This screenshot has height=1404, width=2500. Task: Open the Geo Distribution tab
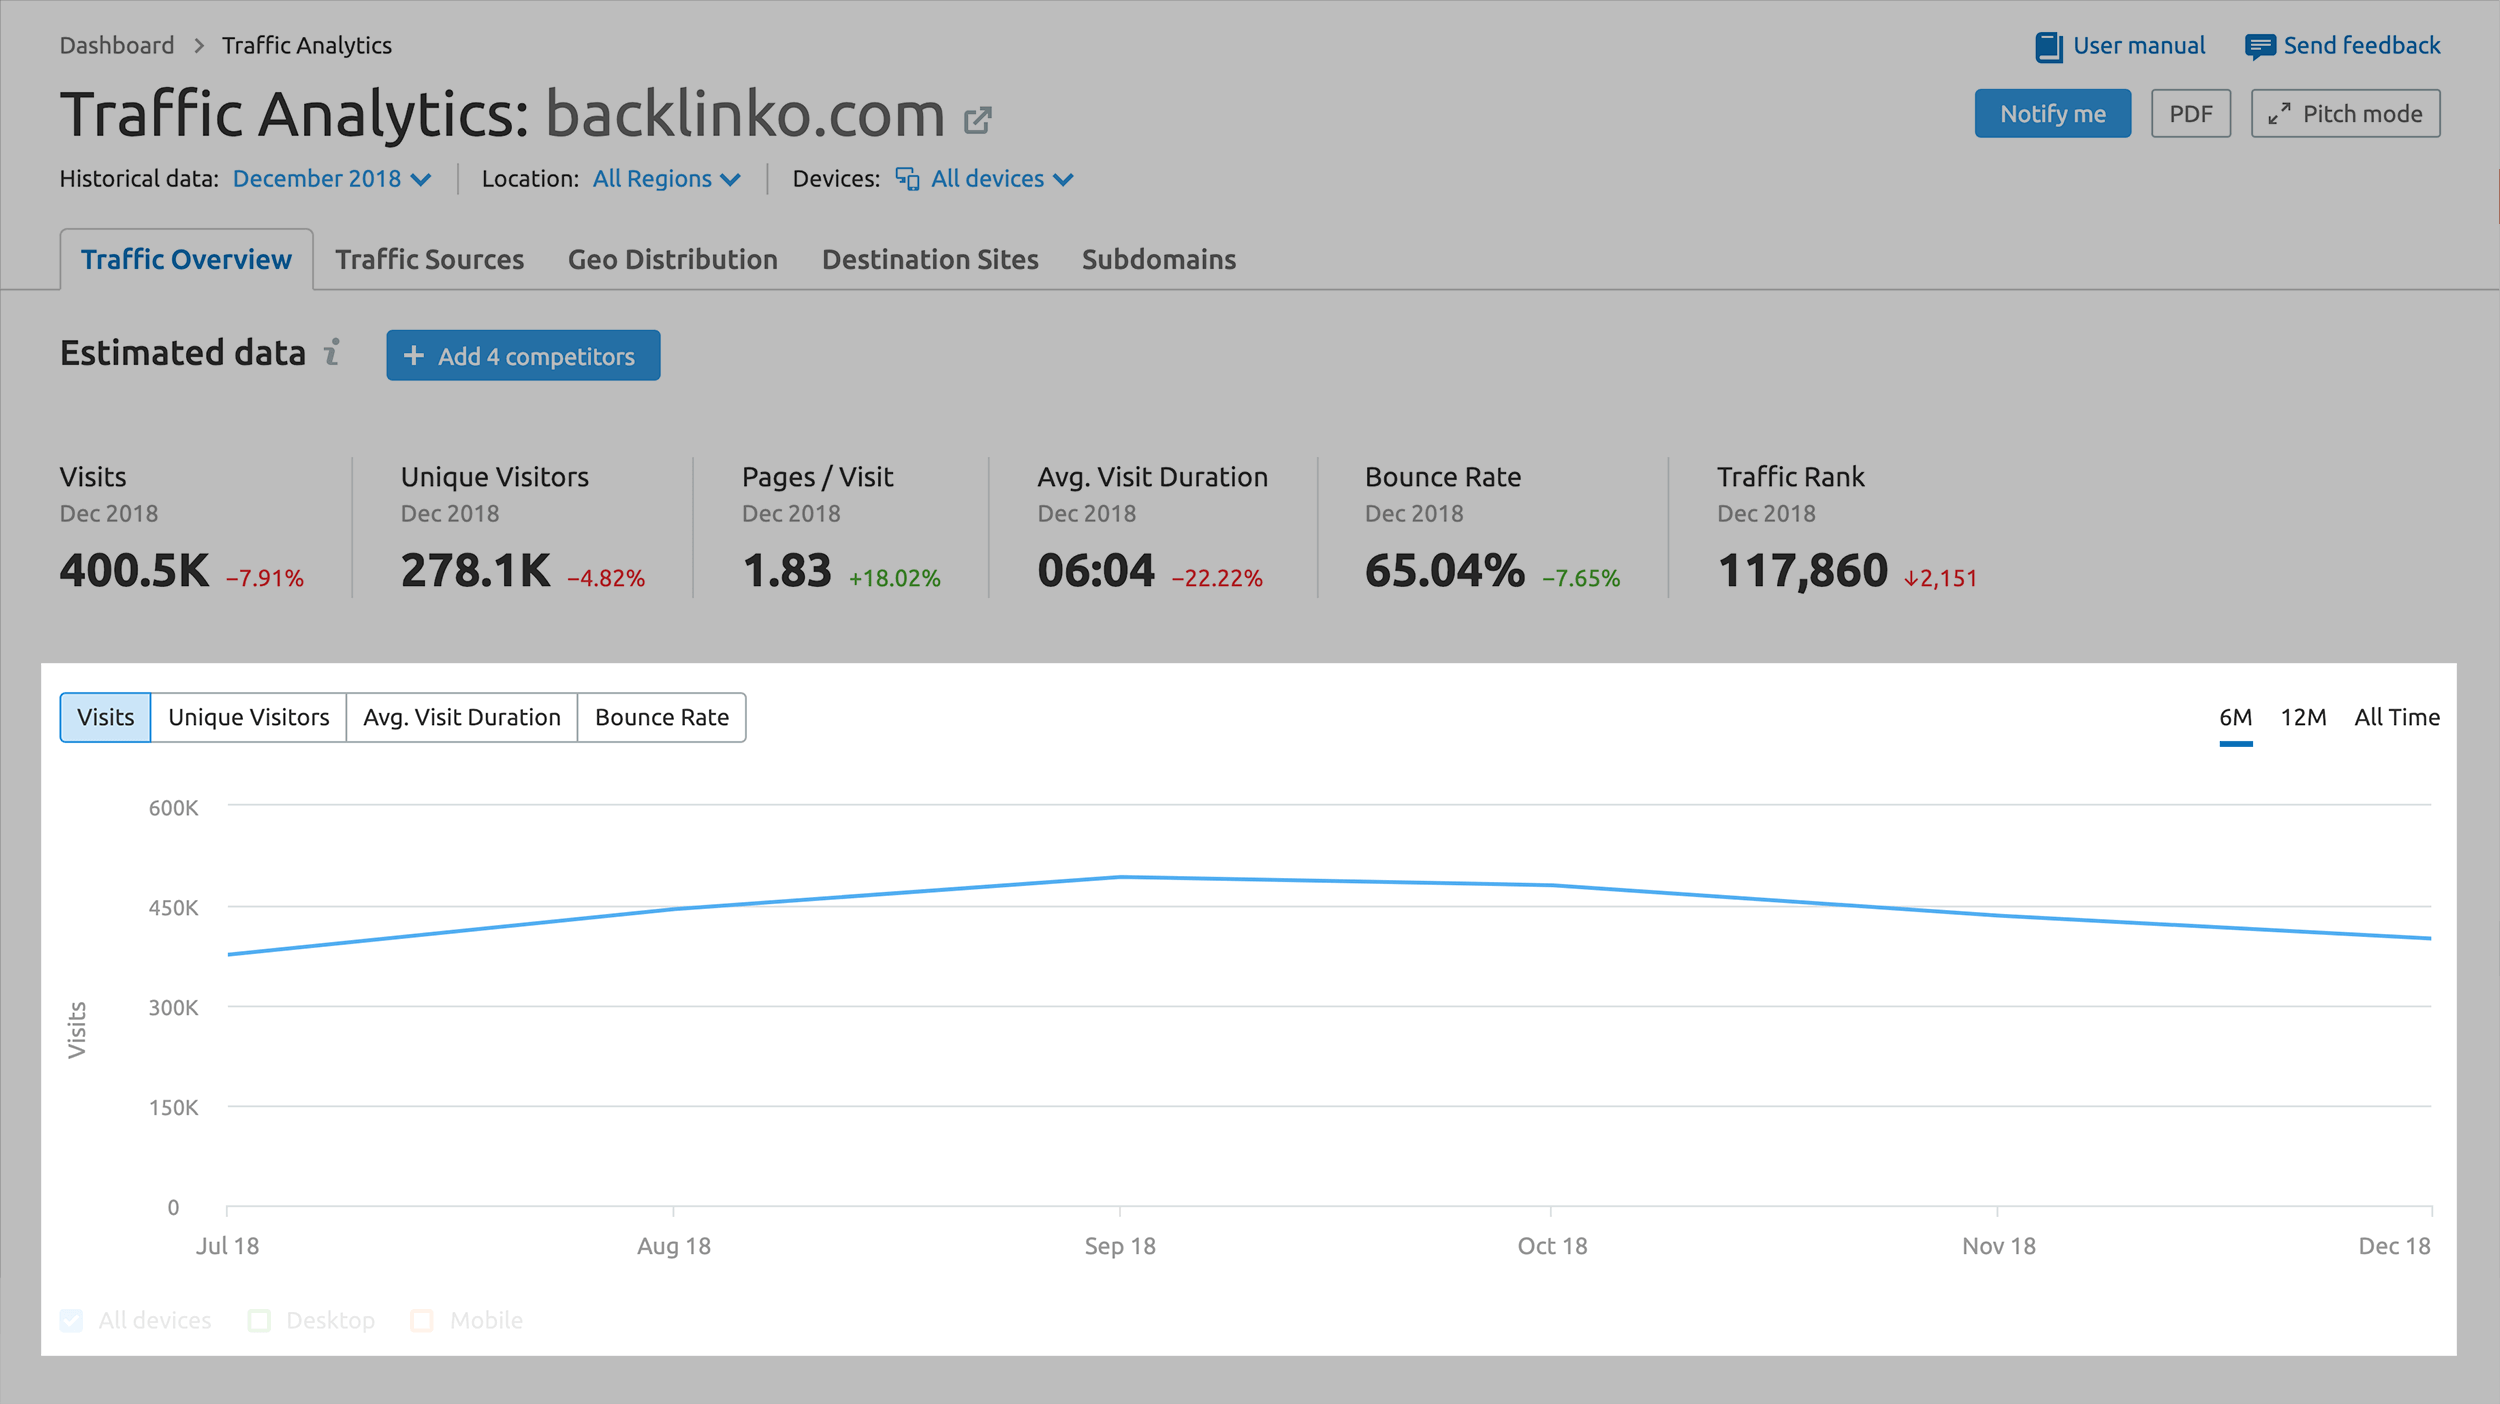(x=672, y=260)
